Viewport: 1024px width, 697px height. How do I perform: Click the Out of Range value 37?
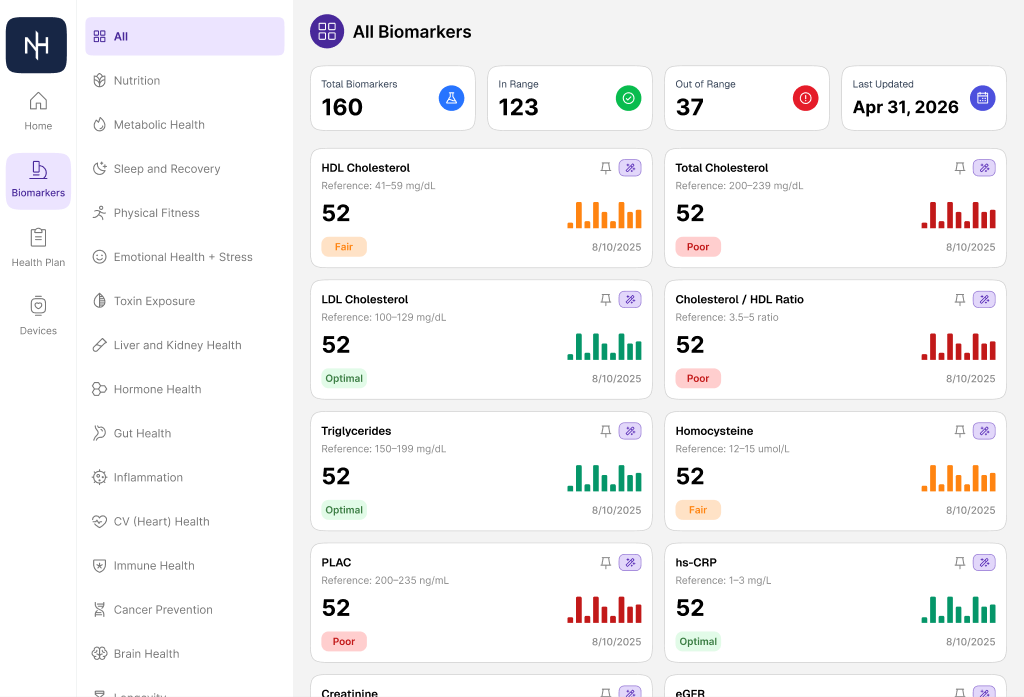[690, 107]
